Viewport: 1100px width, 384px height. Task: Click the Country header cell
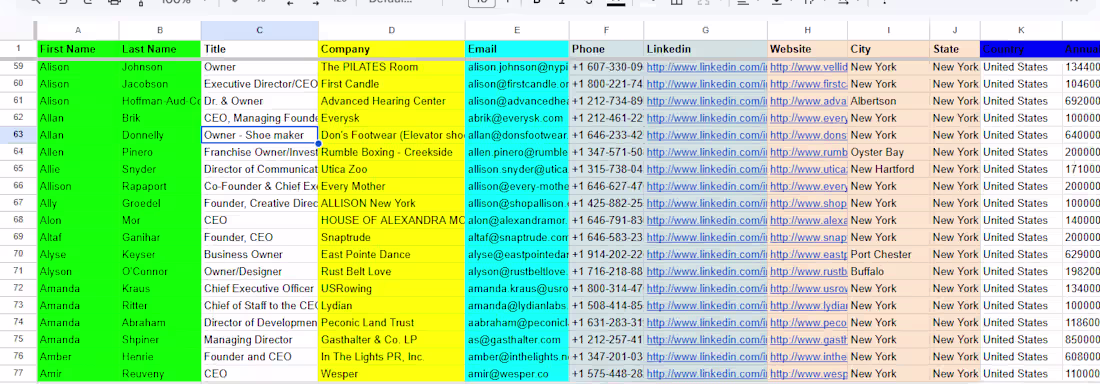pos(1021,49)
